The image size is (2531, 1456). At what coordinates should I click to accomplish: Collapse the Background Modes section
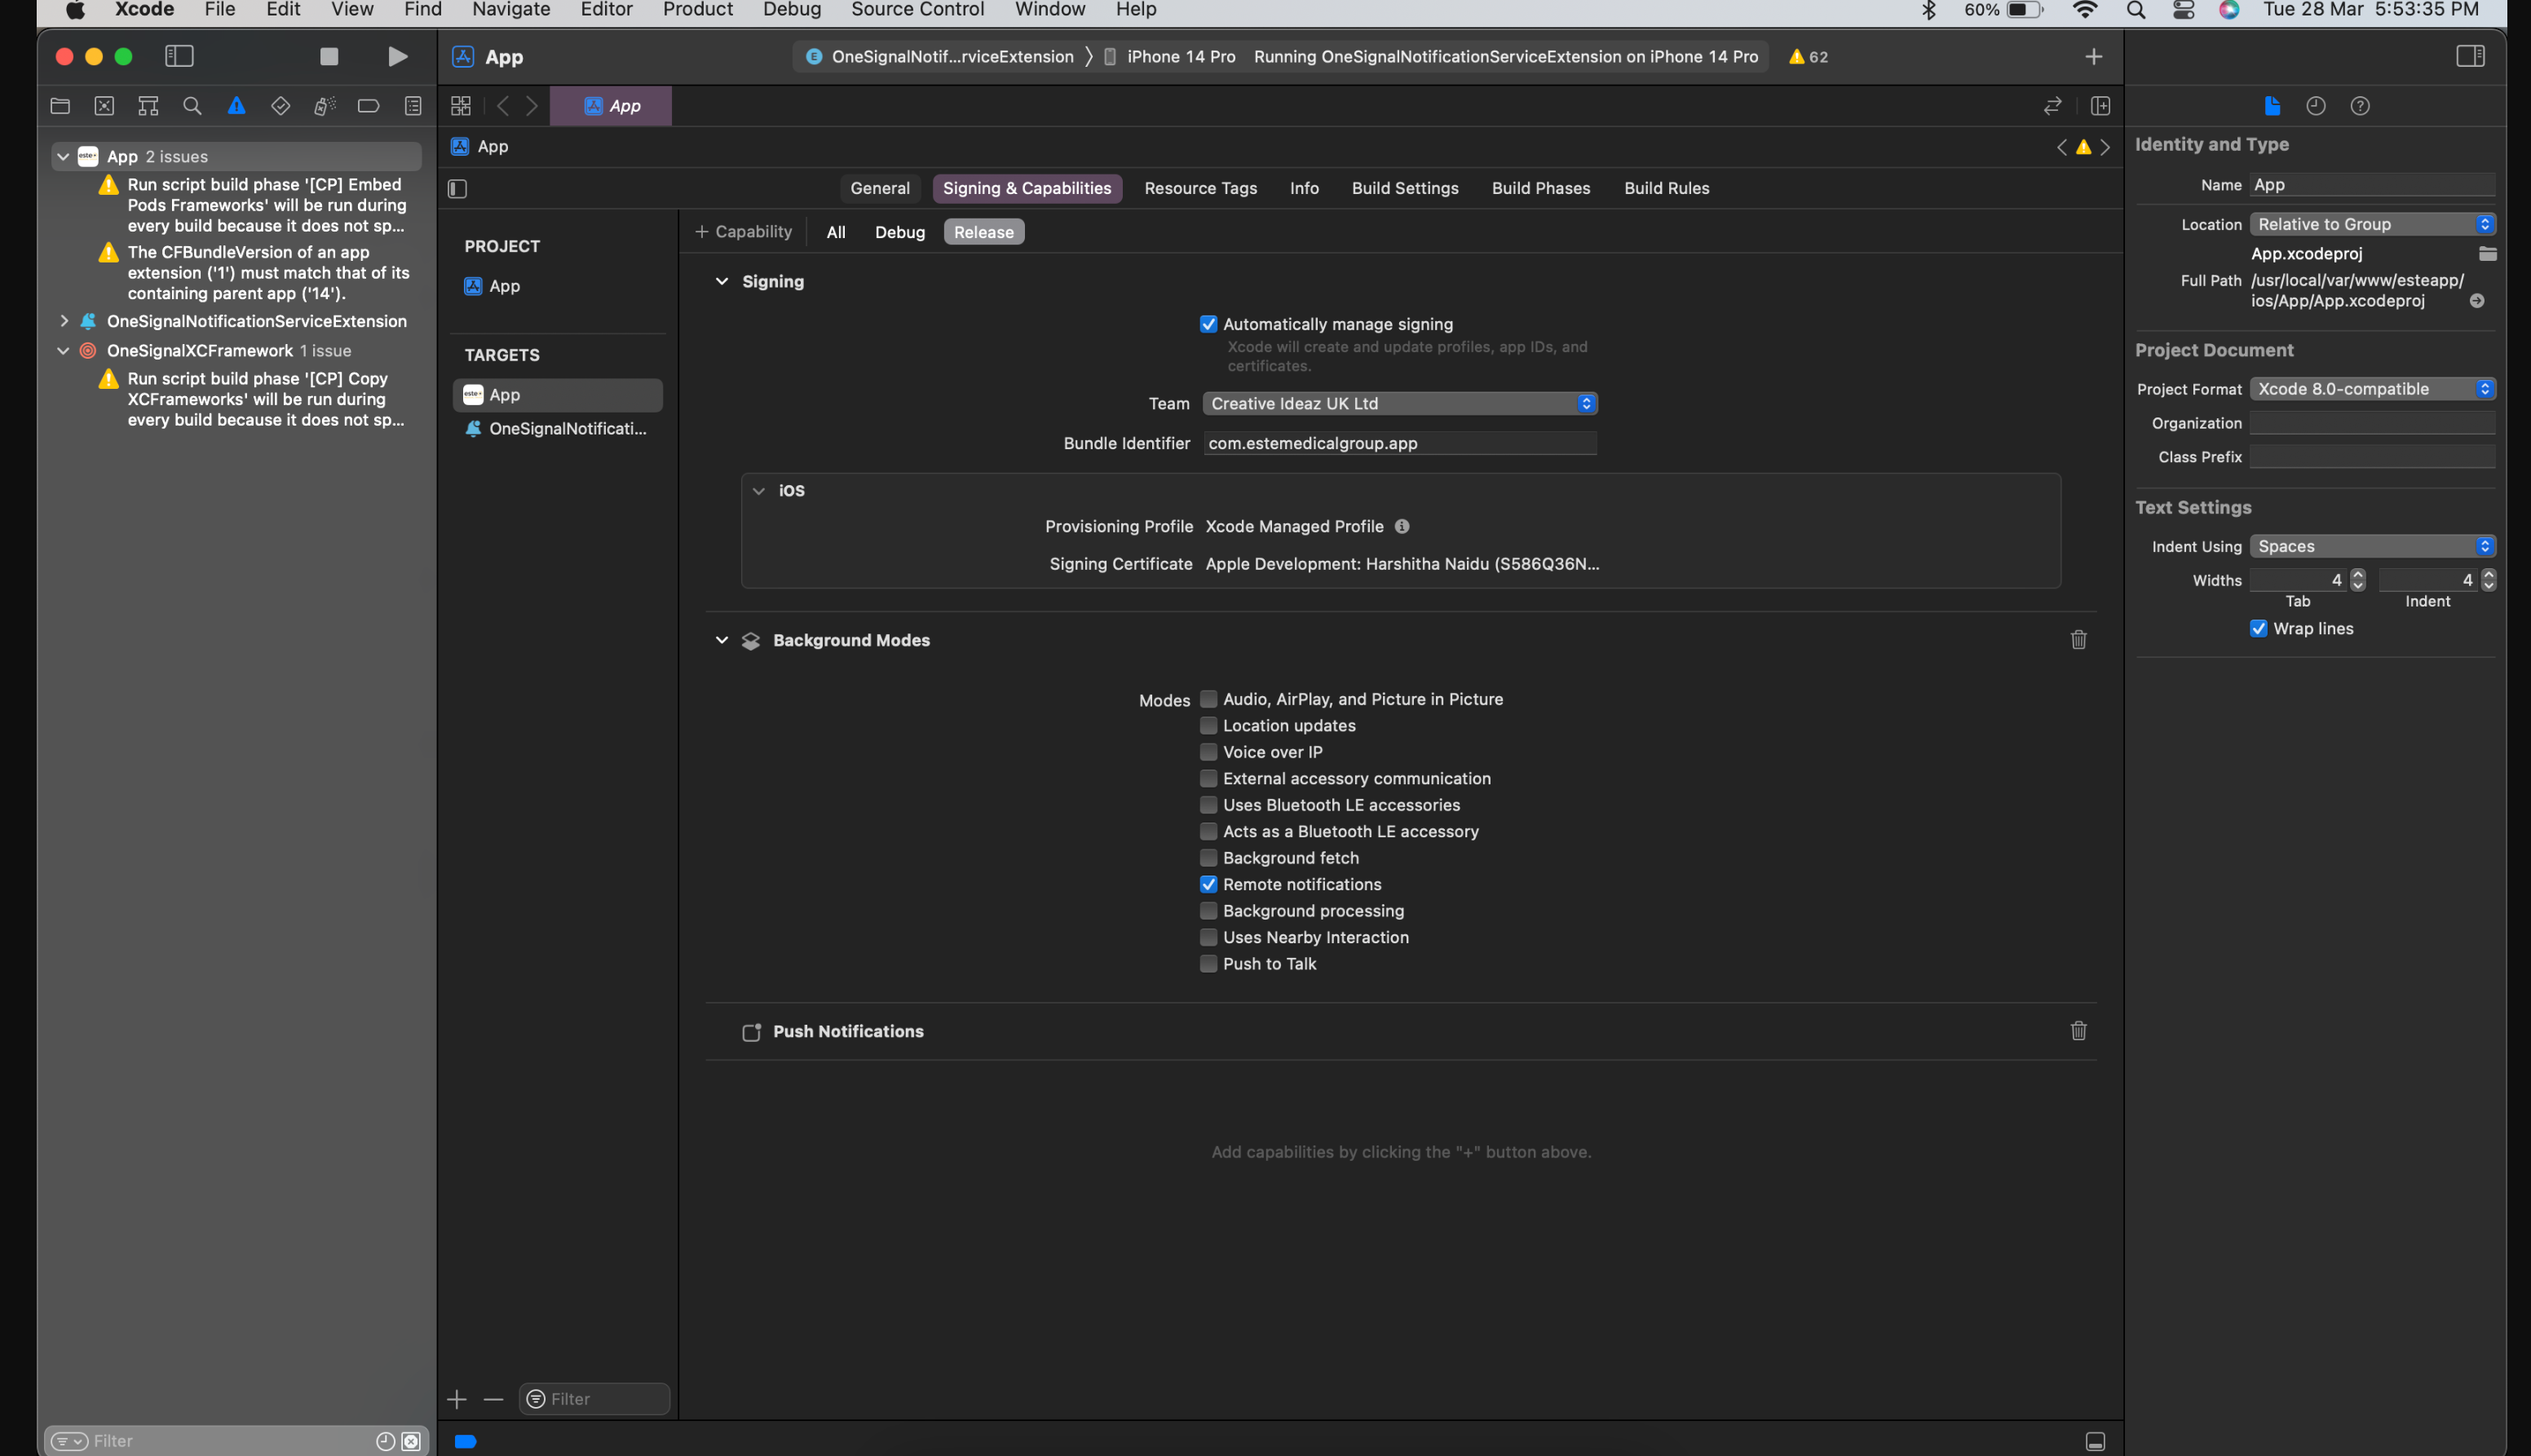[x=721, y=640]
